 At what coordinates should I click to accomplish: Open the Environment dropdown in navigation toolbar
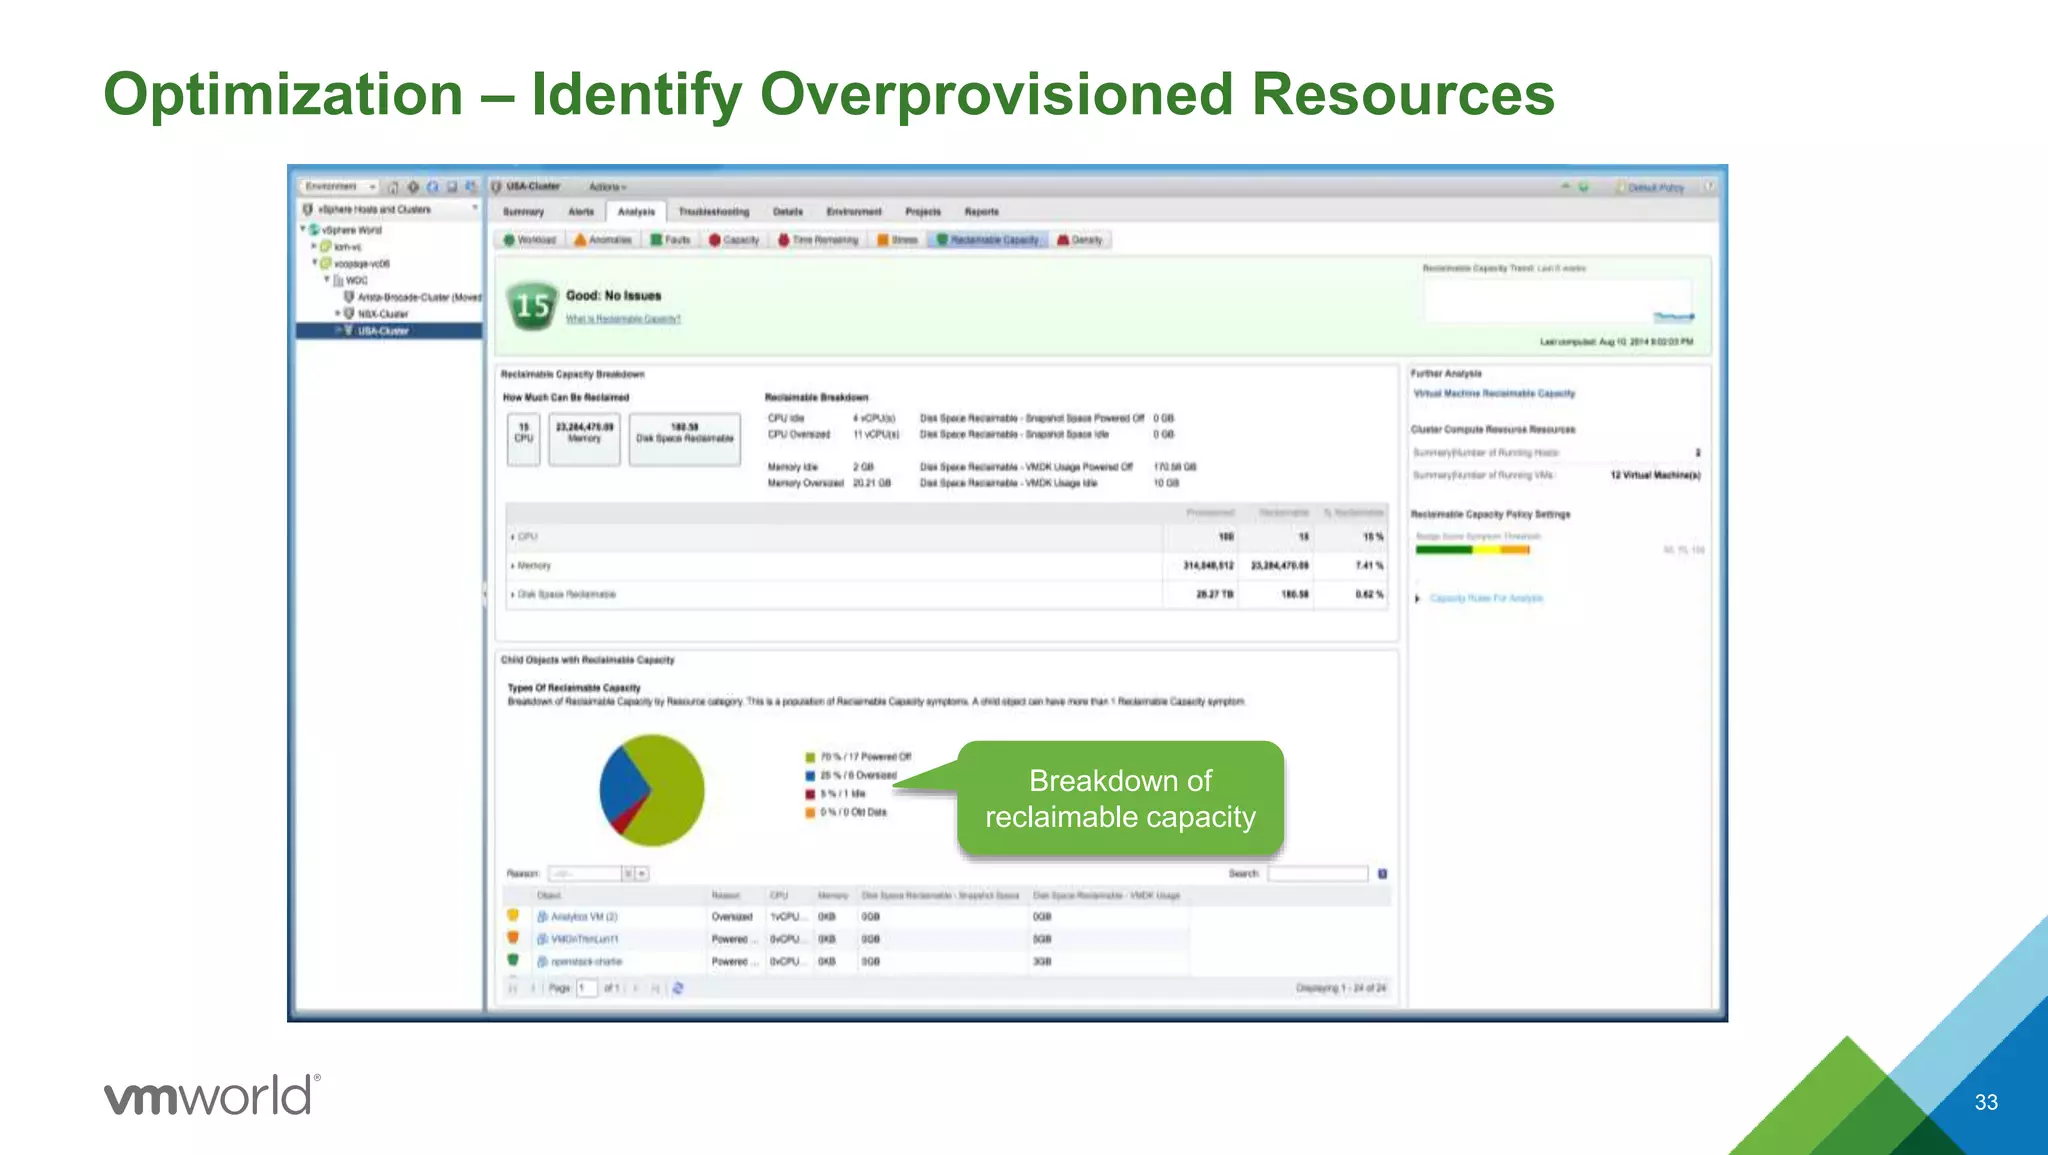(339, 186)
